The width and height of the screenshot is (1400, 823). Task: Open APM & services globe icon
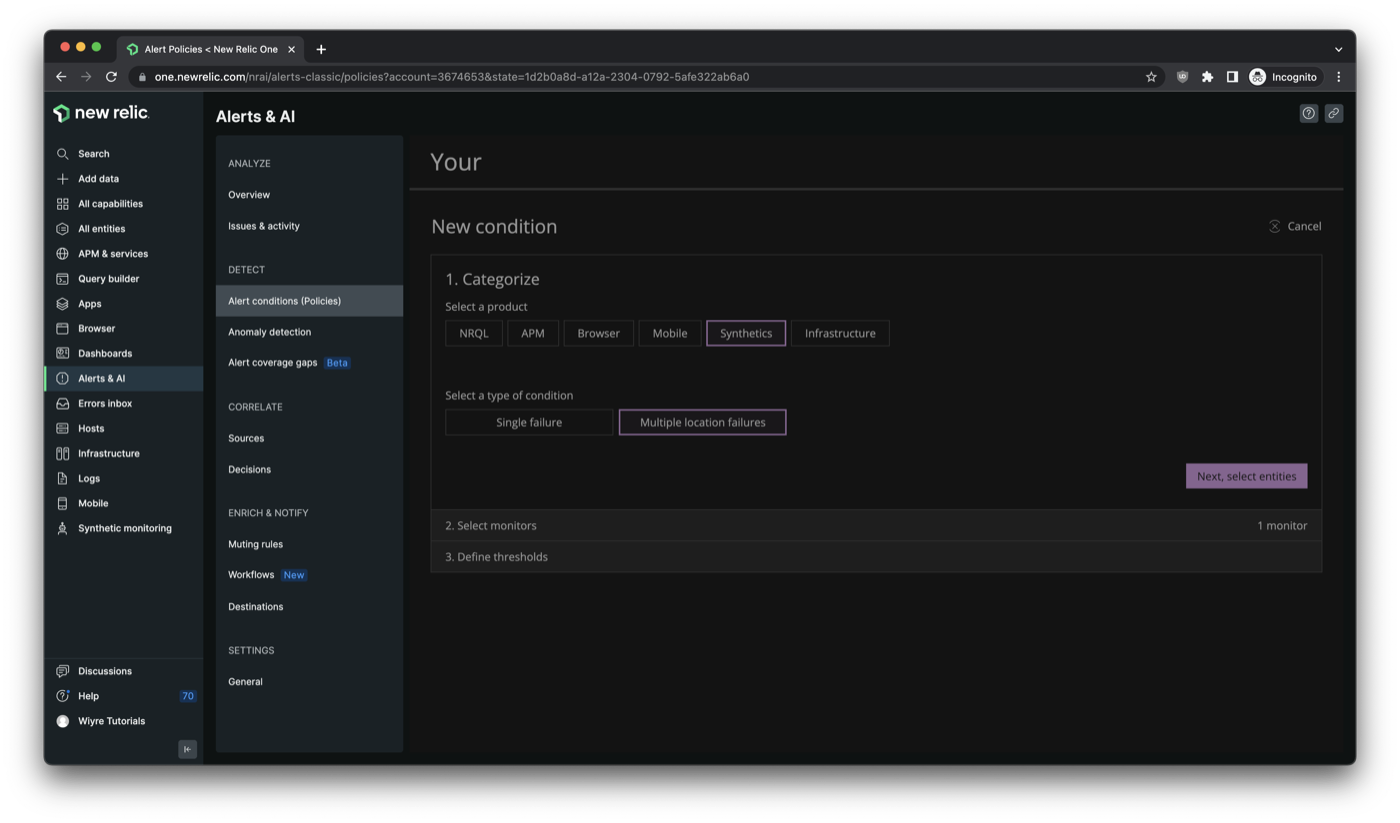(x=62, y=254)
